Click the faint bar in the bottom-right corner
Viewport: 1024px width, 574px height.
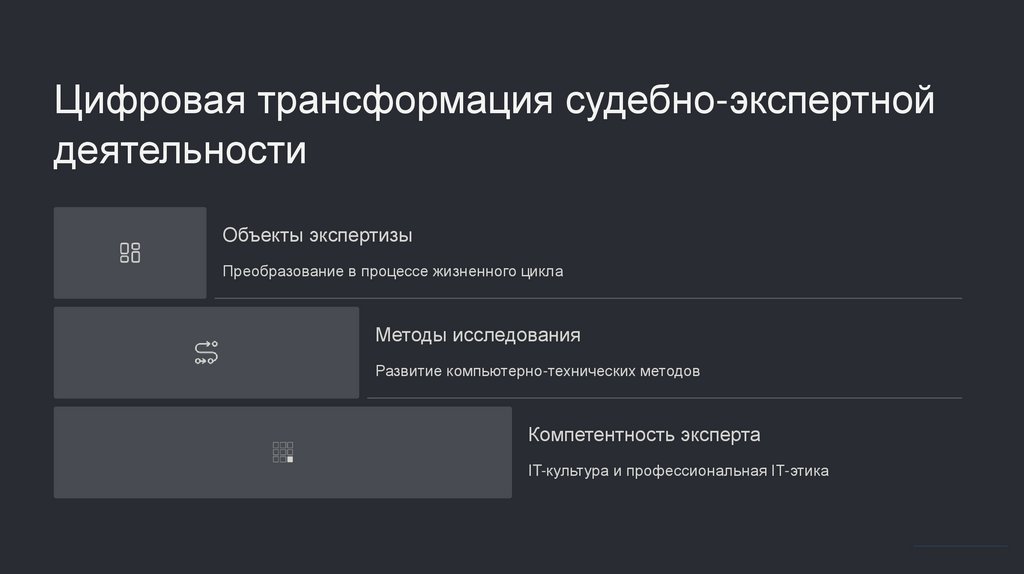click(961, 546)
